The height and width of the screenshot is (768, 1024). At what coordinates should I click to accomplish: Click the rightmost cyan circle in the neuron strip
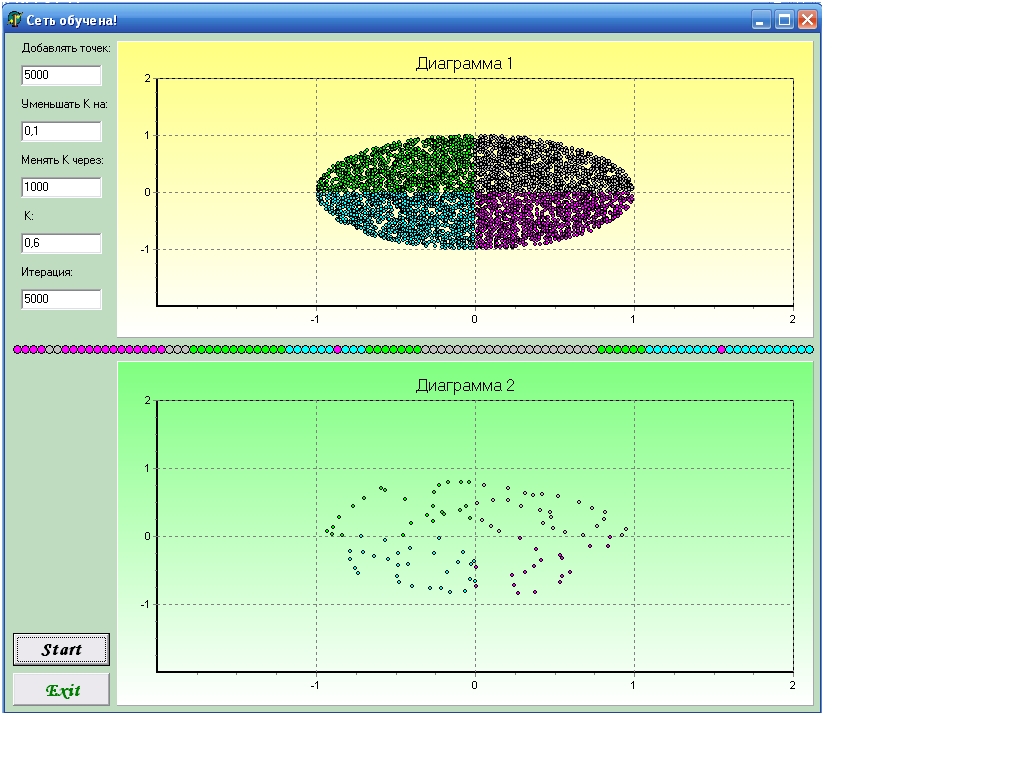809,349
